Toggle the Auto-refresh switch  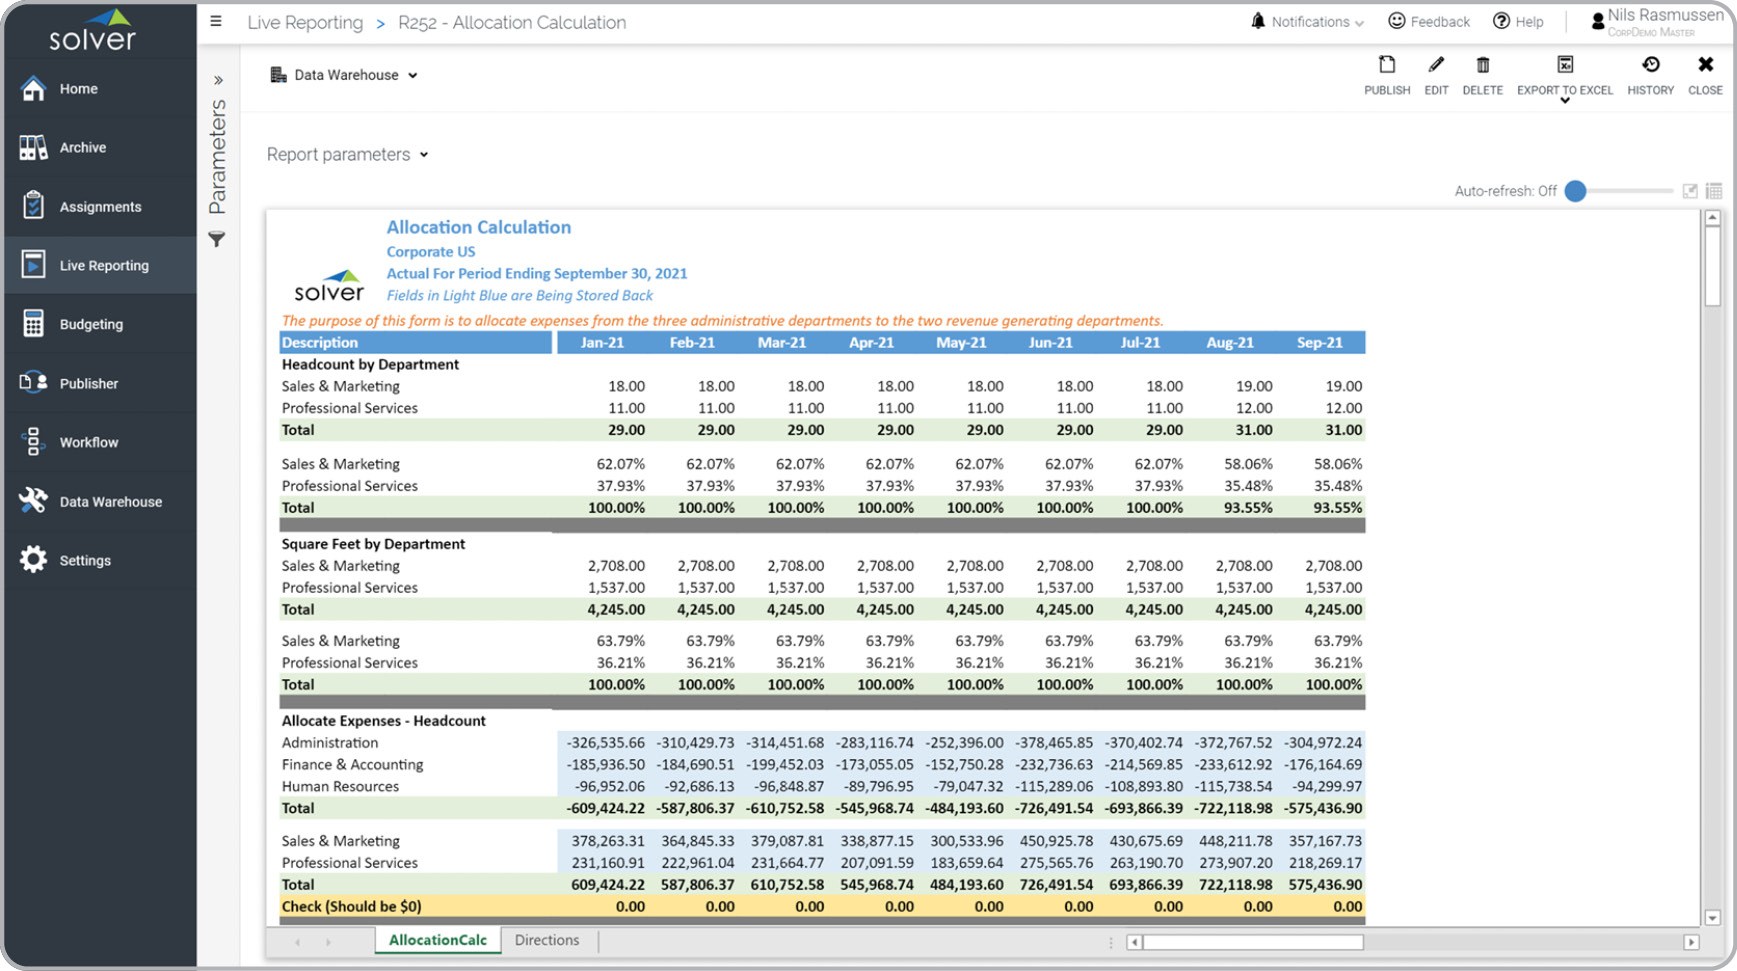(x=1576, y=191)
